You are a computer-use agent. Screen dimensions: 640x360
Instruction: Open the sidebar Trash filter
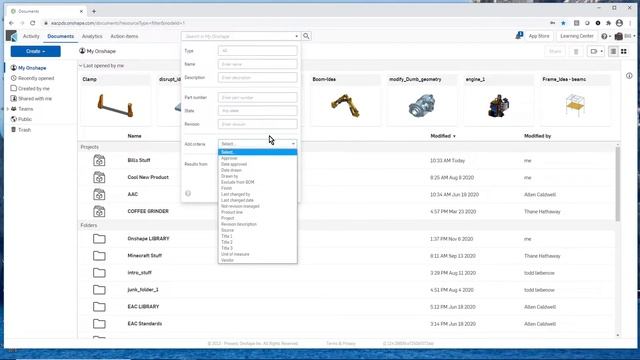pos(24,130)
